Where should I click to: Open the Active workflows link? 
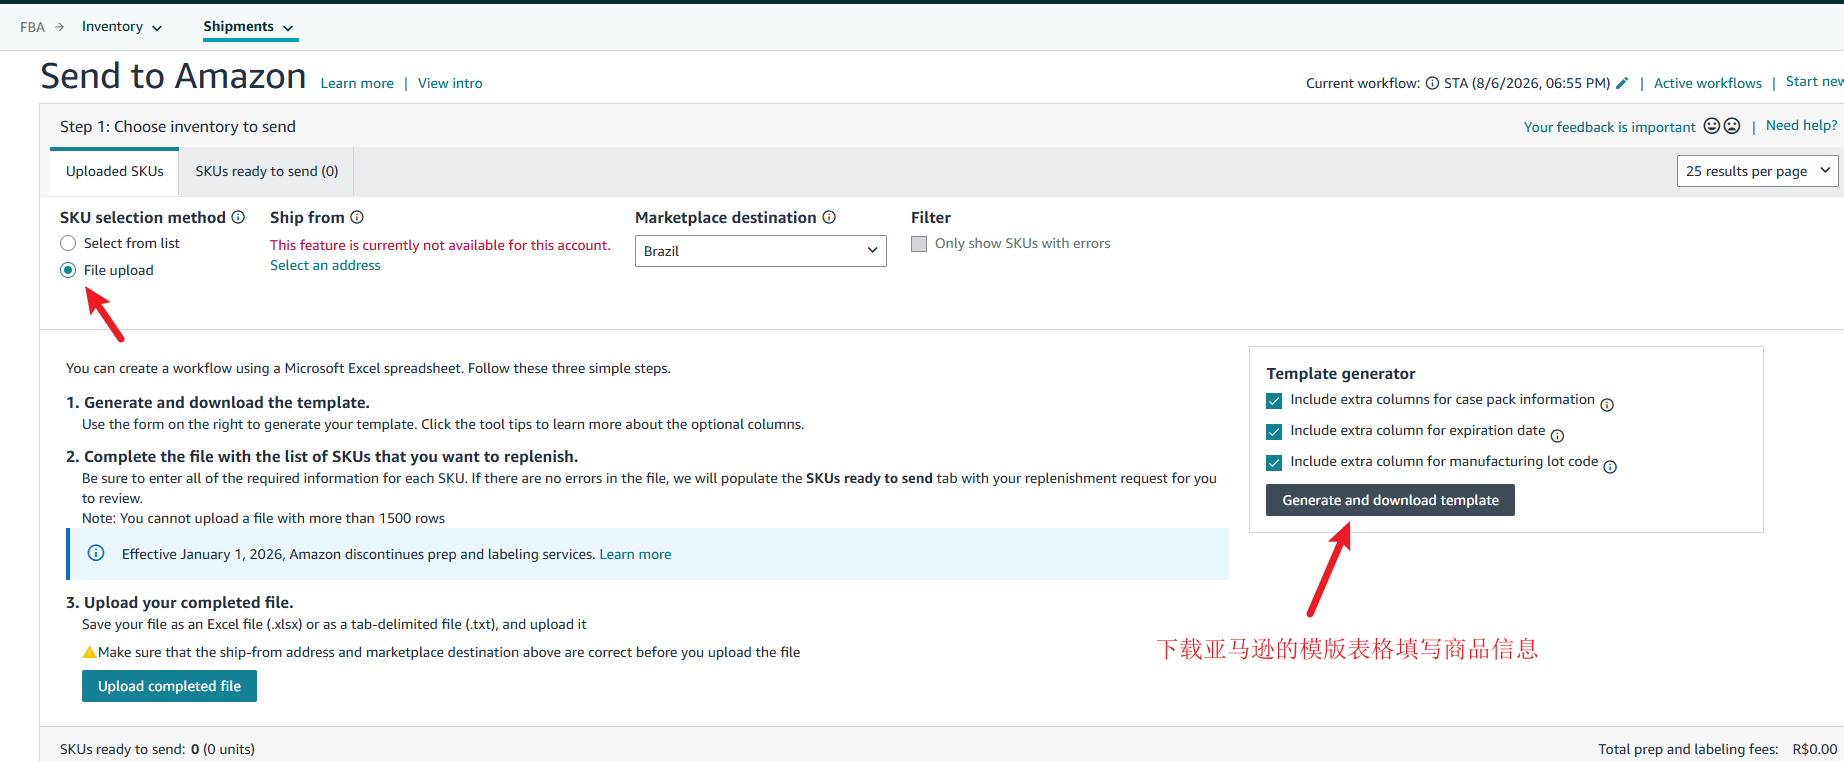1708,83
